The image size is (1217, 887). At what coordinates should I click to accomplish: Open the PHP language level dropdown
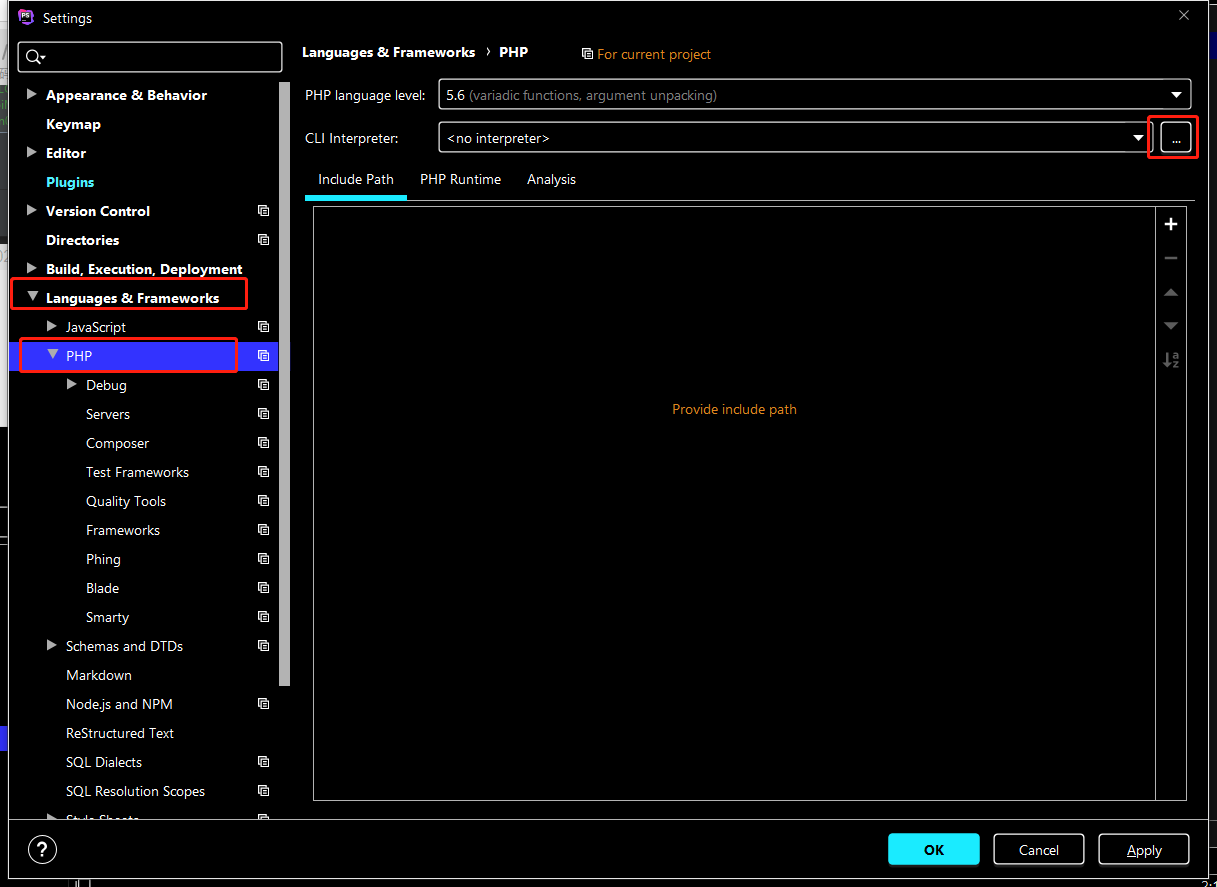(x=814, y=95)
